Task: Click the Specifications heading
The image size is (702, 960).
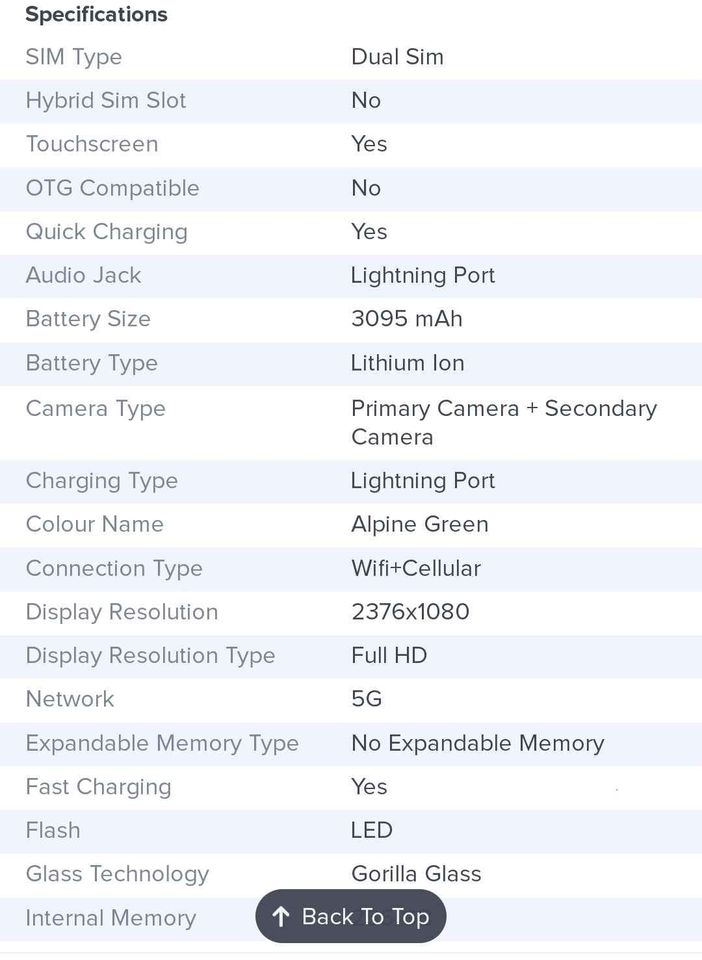Action: (x=96, y=15)
